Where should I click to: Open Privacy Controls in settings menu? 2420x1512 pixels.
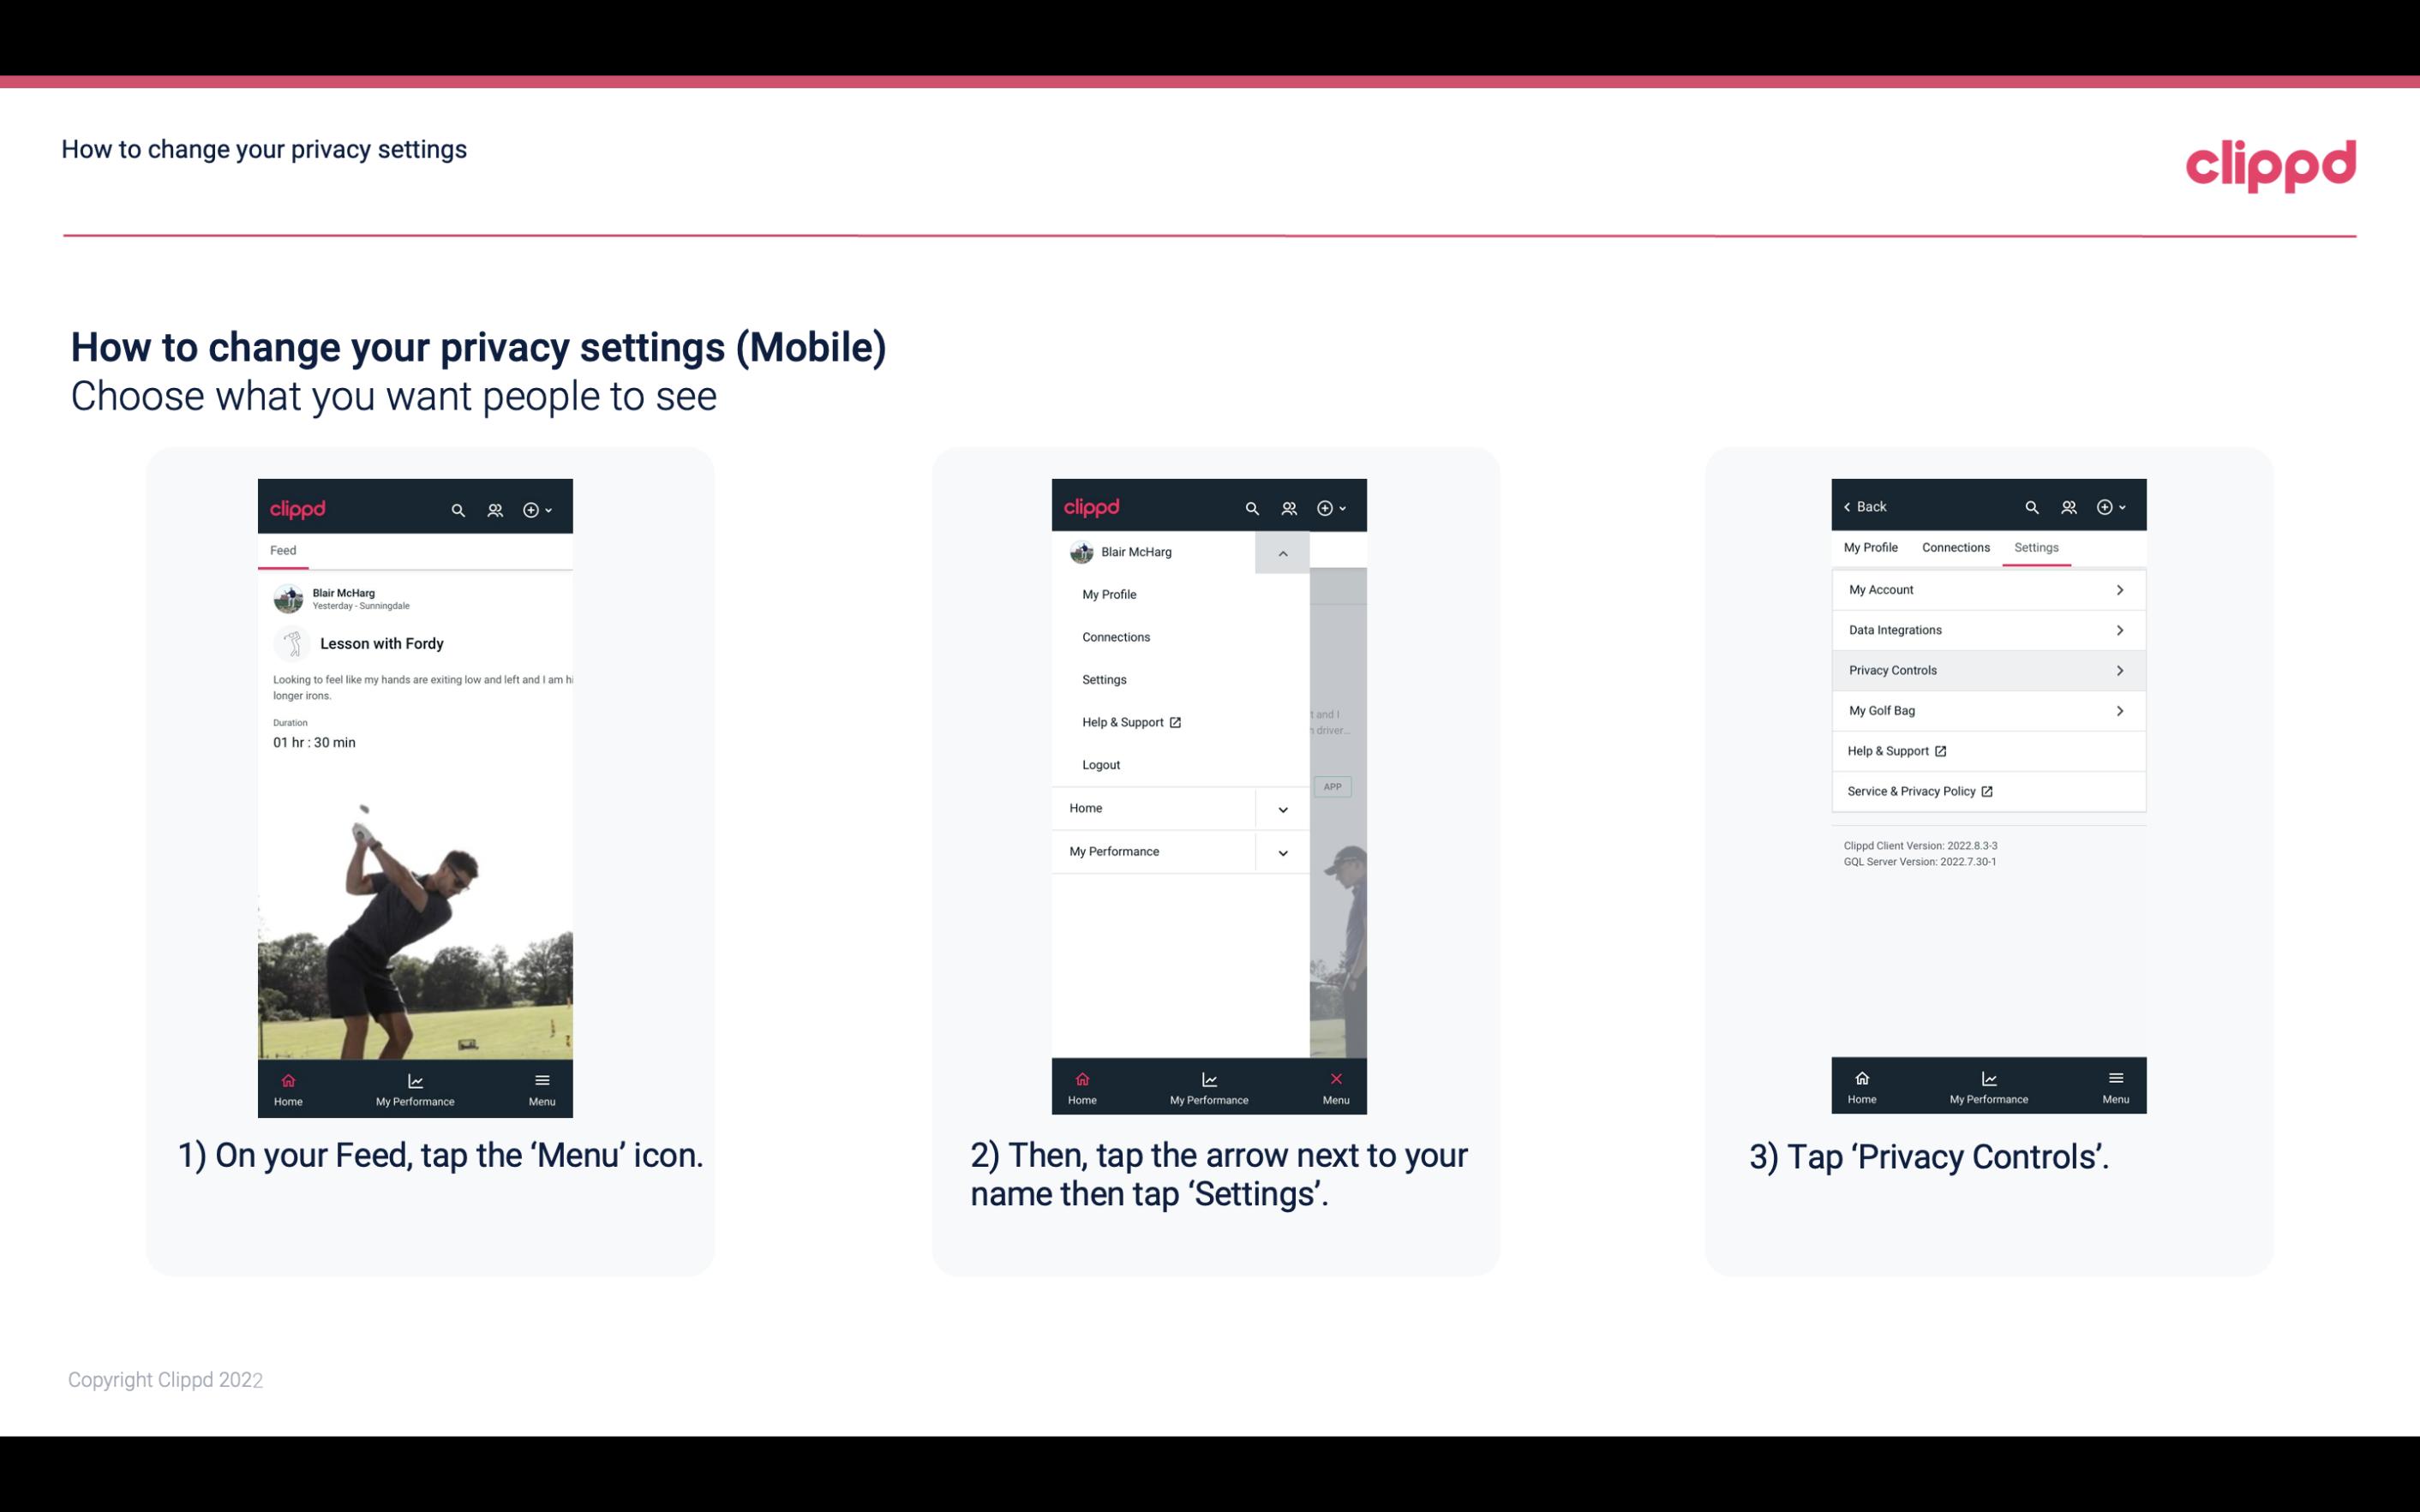[x=1986, y=669]
